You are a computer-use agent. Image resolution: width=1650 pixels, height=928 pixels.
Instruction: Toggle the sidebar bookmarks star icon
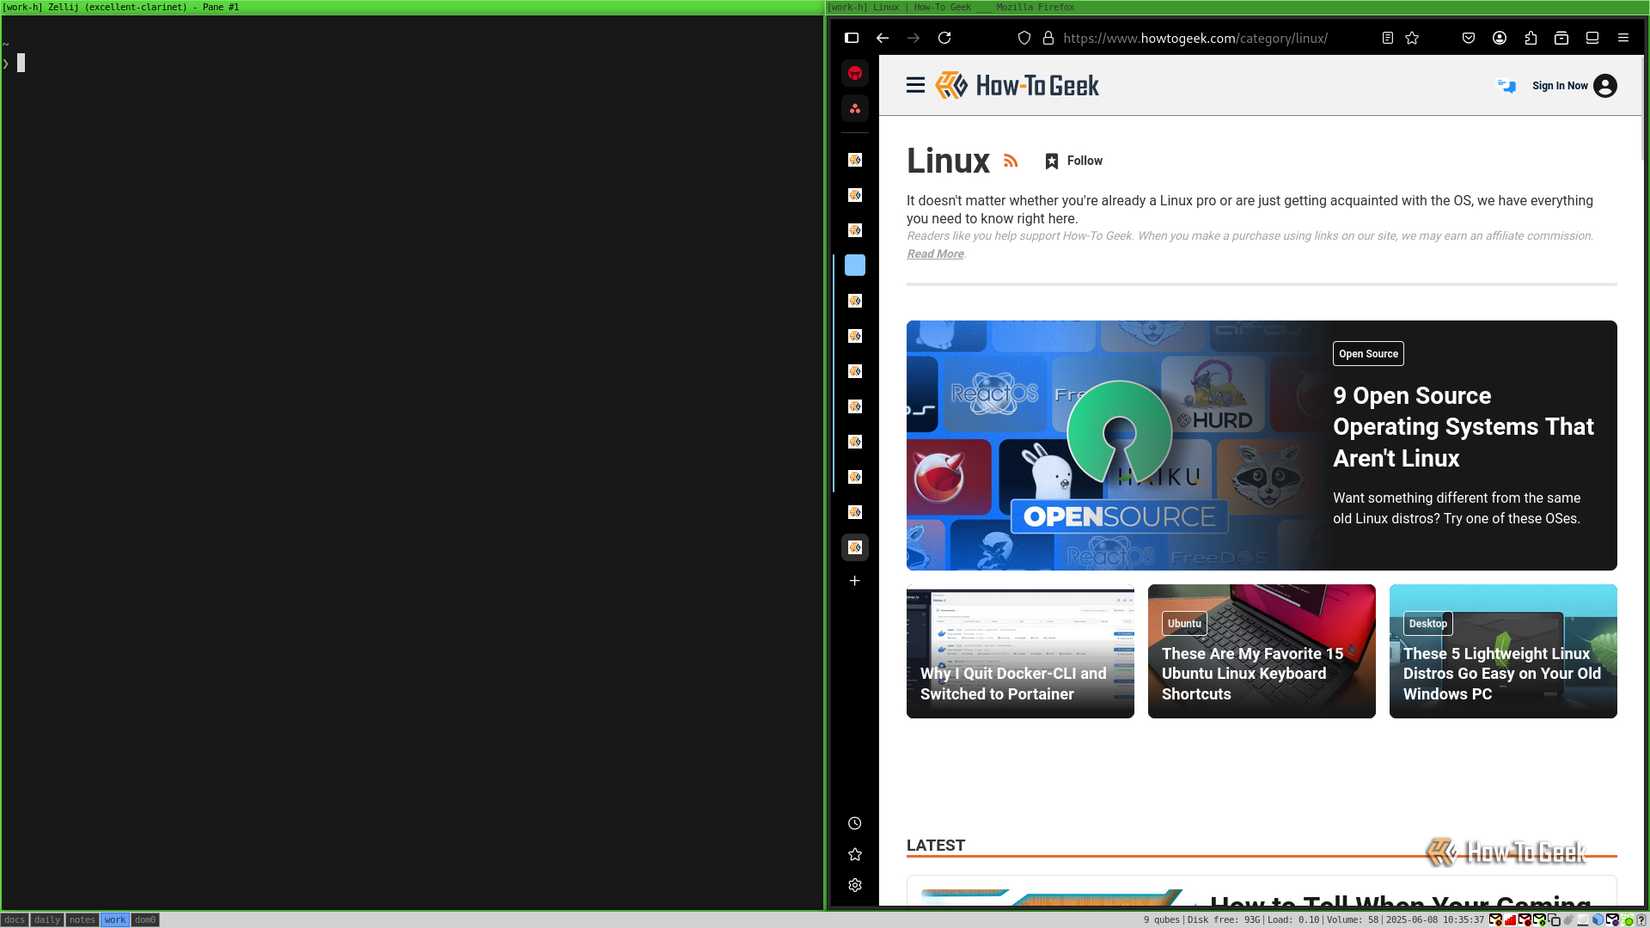tap(855, 854)
